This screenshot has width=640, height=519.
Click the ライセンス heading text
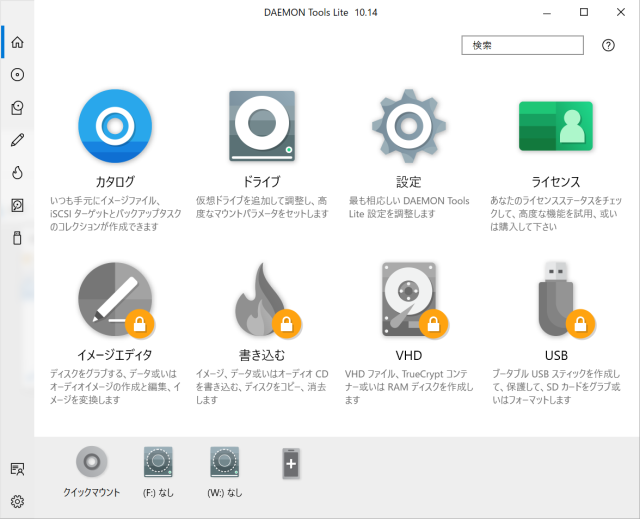[x=556, y=182]
